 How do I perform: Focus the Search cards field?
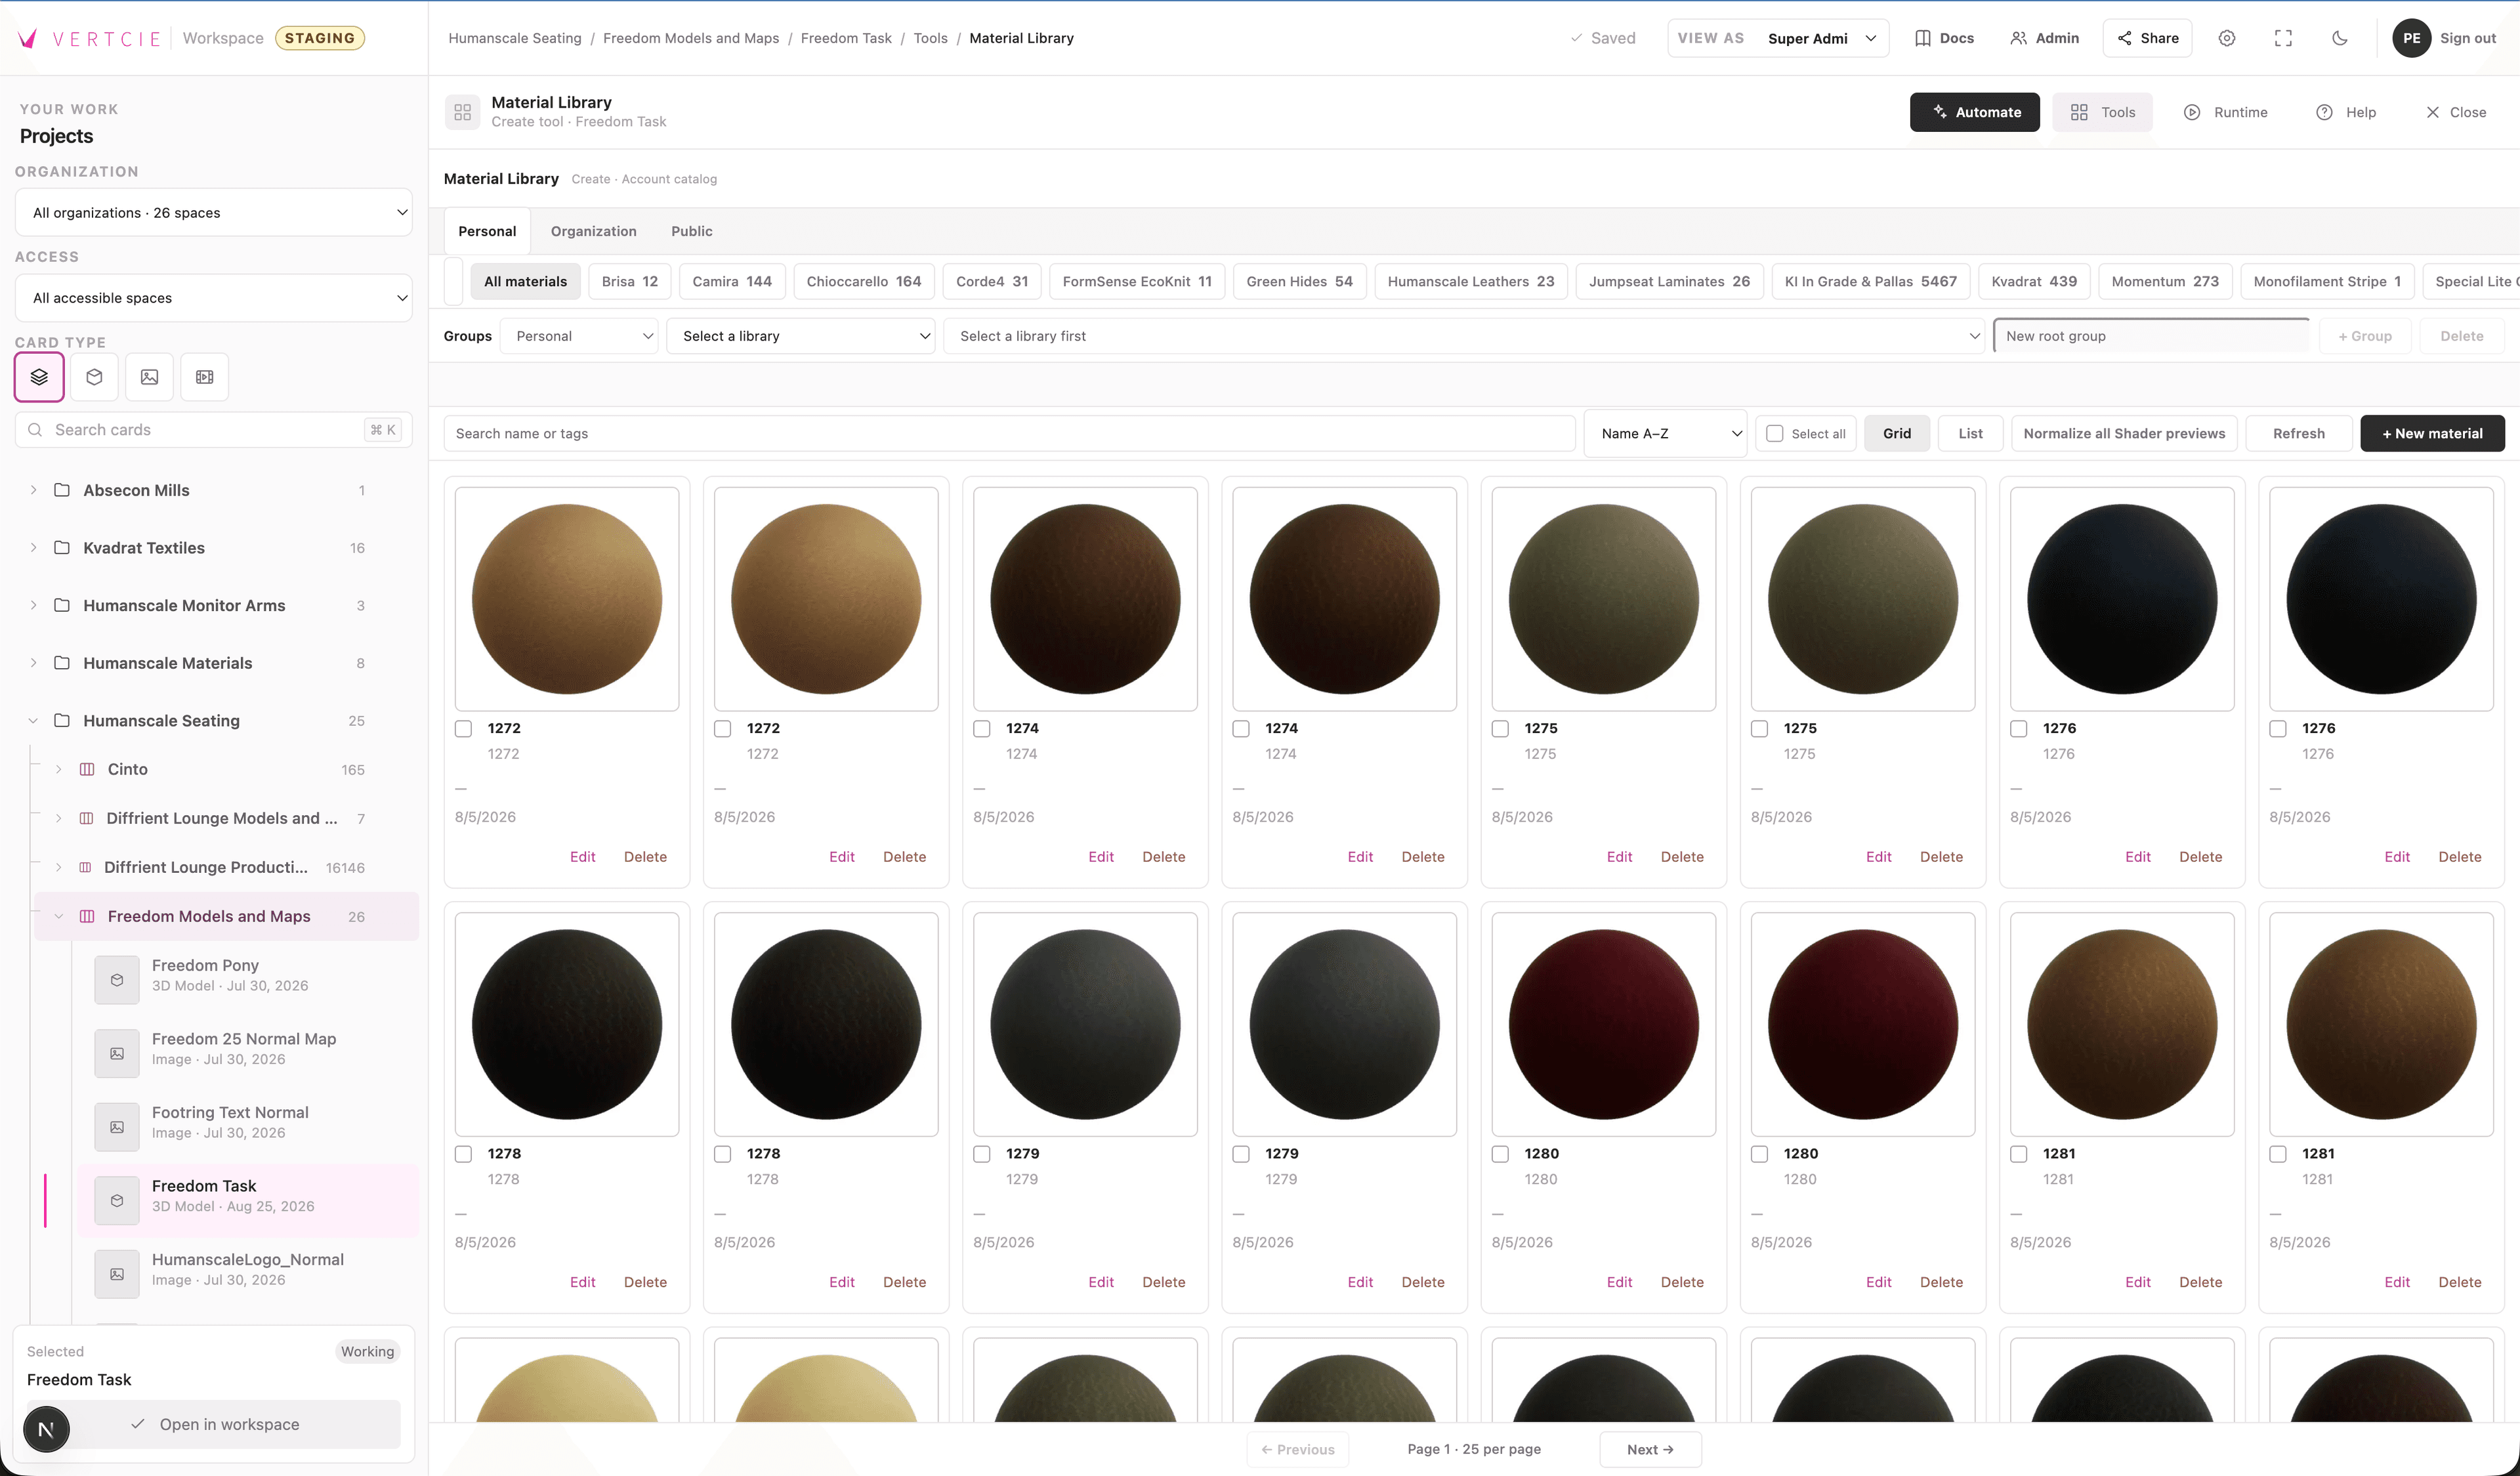[214, 430]
